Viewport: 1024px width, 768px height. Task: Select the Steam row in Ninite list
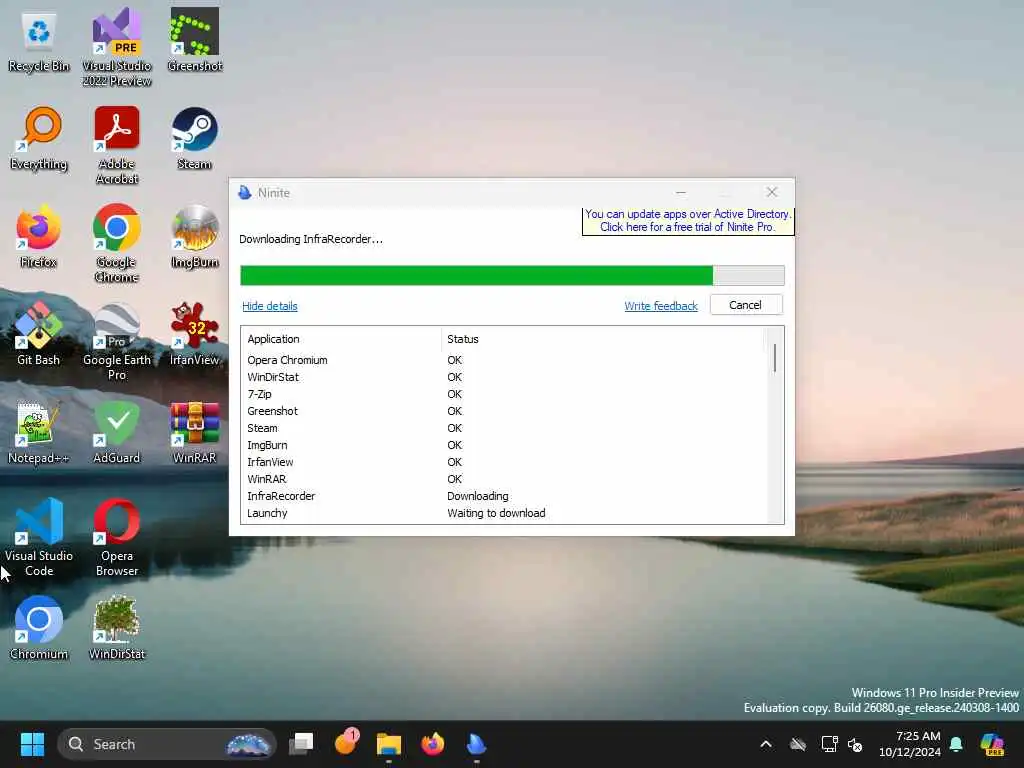click(503, 428)
